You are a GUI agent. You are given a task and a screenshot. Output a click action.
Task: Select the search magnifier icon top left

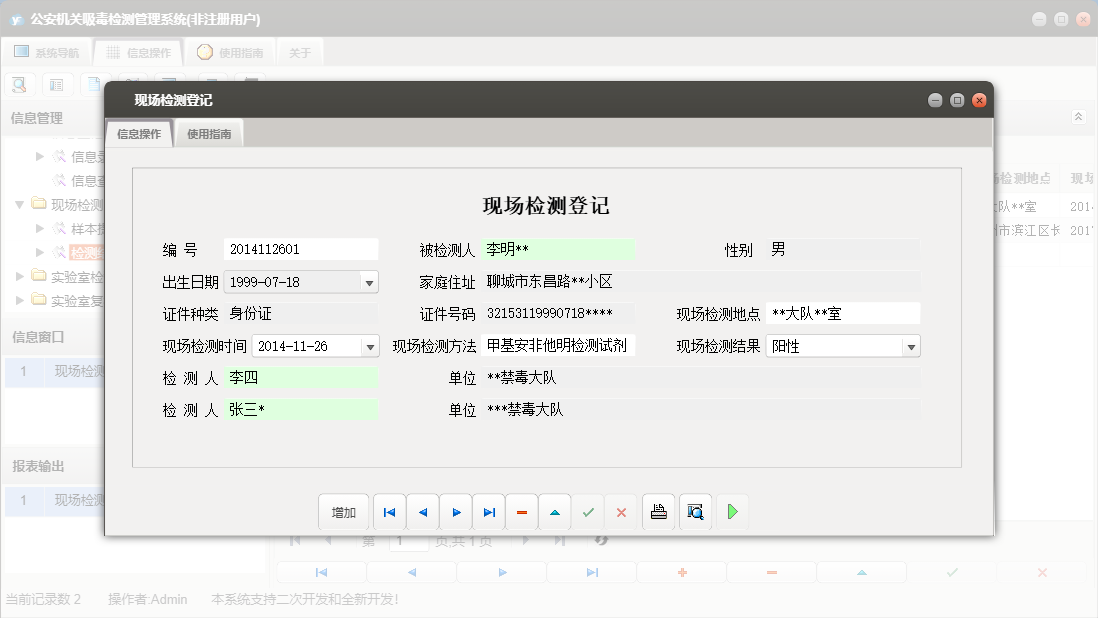coord(18,84)
